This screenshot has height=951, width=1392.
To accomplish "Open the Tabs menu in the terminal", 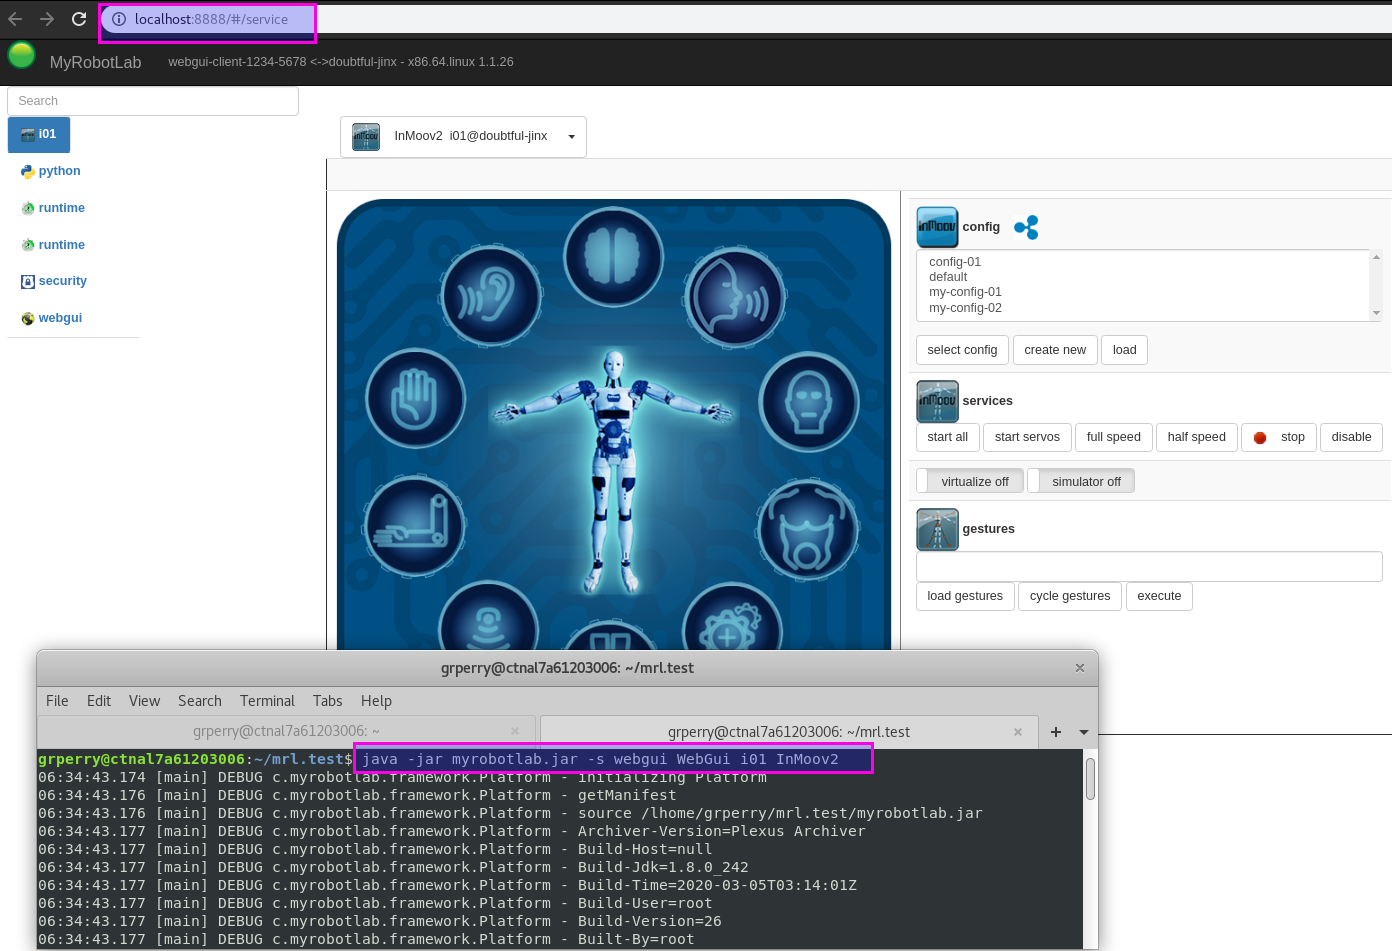I will 327,701.
